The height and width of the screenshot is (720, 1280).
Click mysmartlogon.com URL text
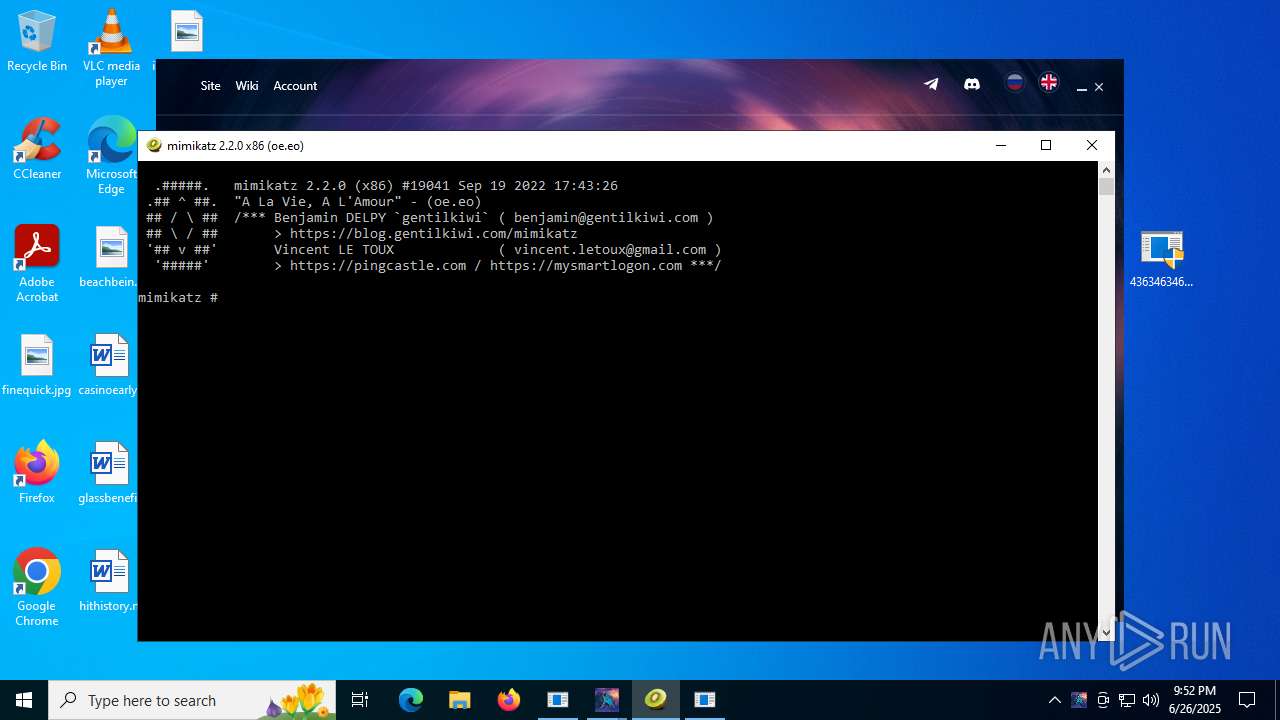click(586, 266)
